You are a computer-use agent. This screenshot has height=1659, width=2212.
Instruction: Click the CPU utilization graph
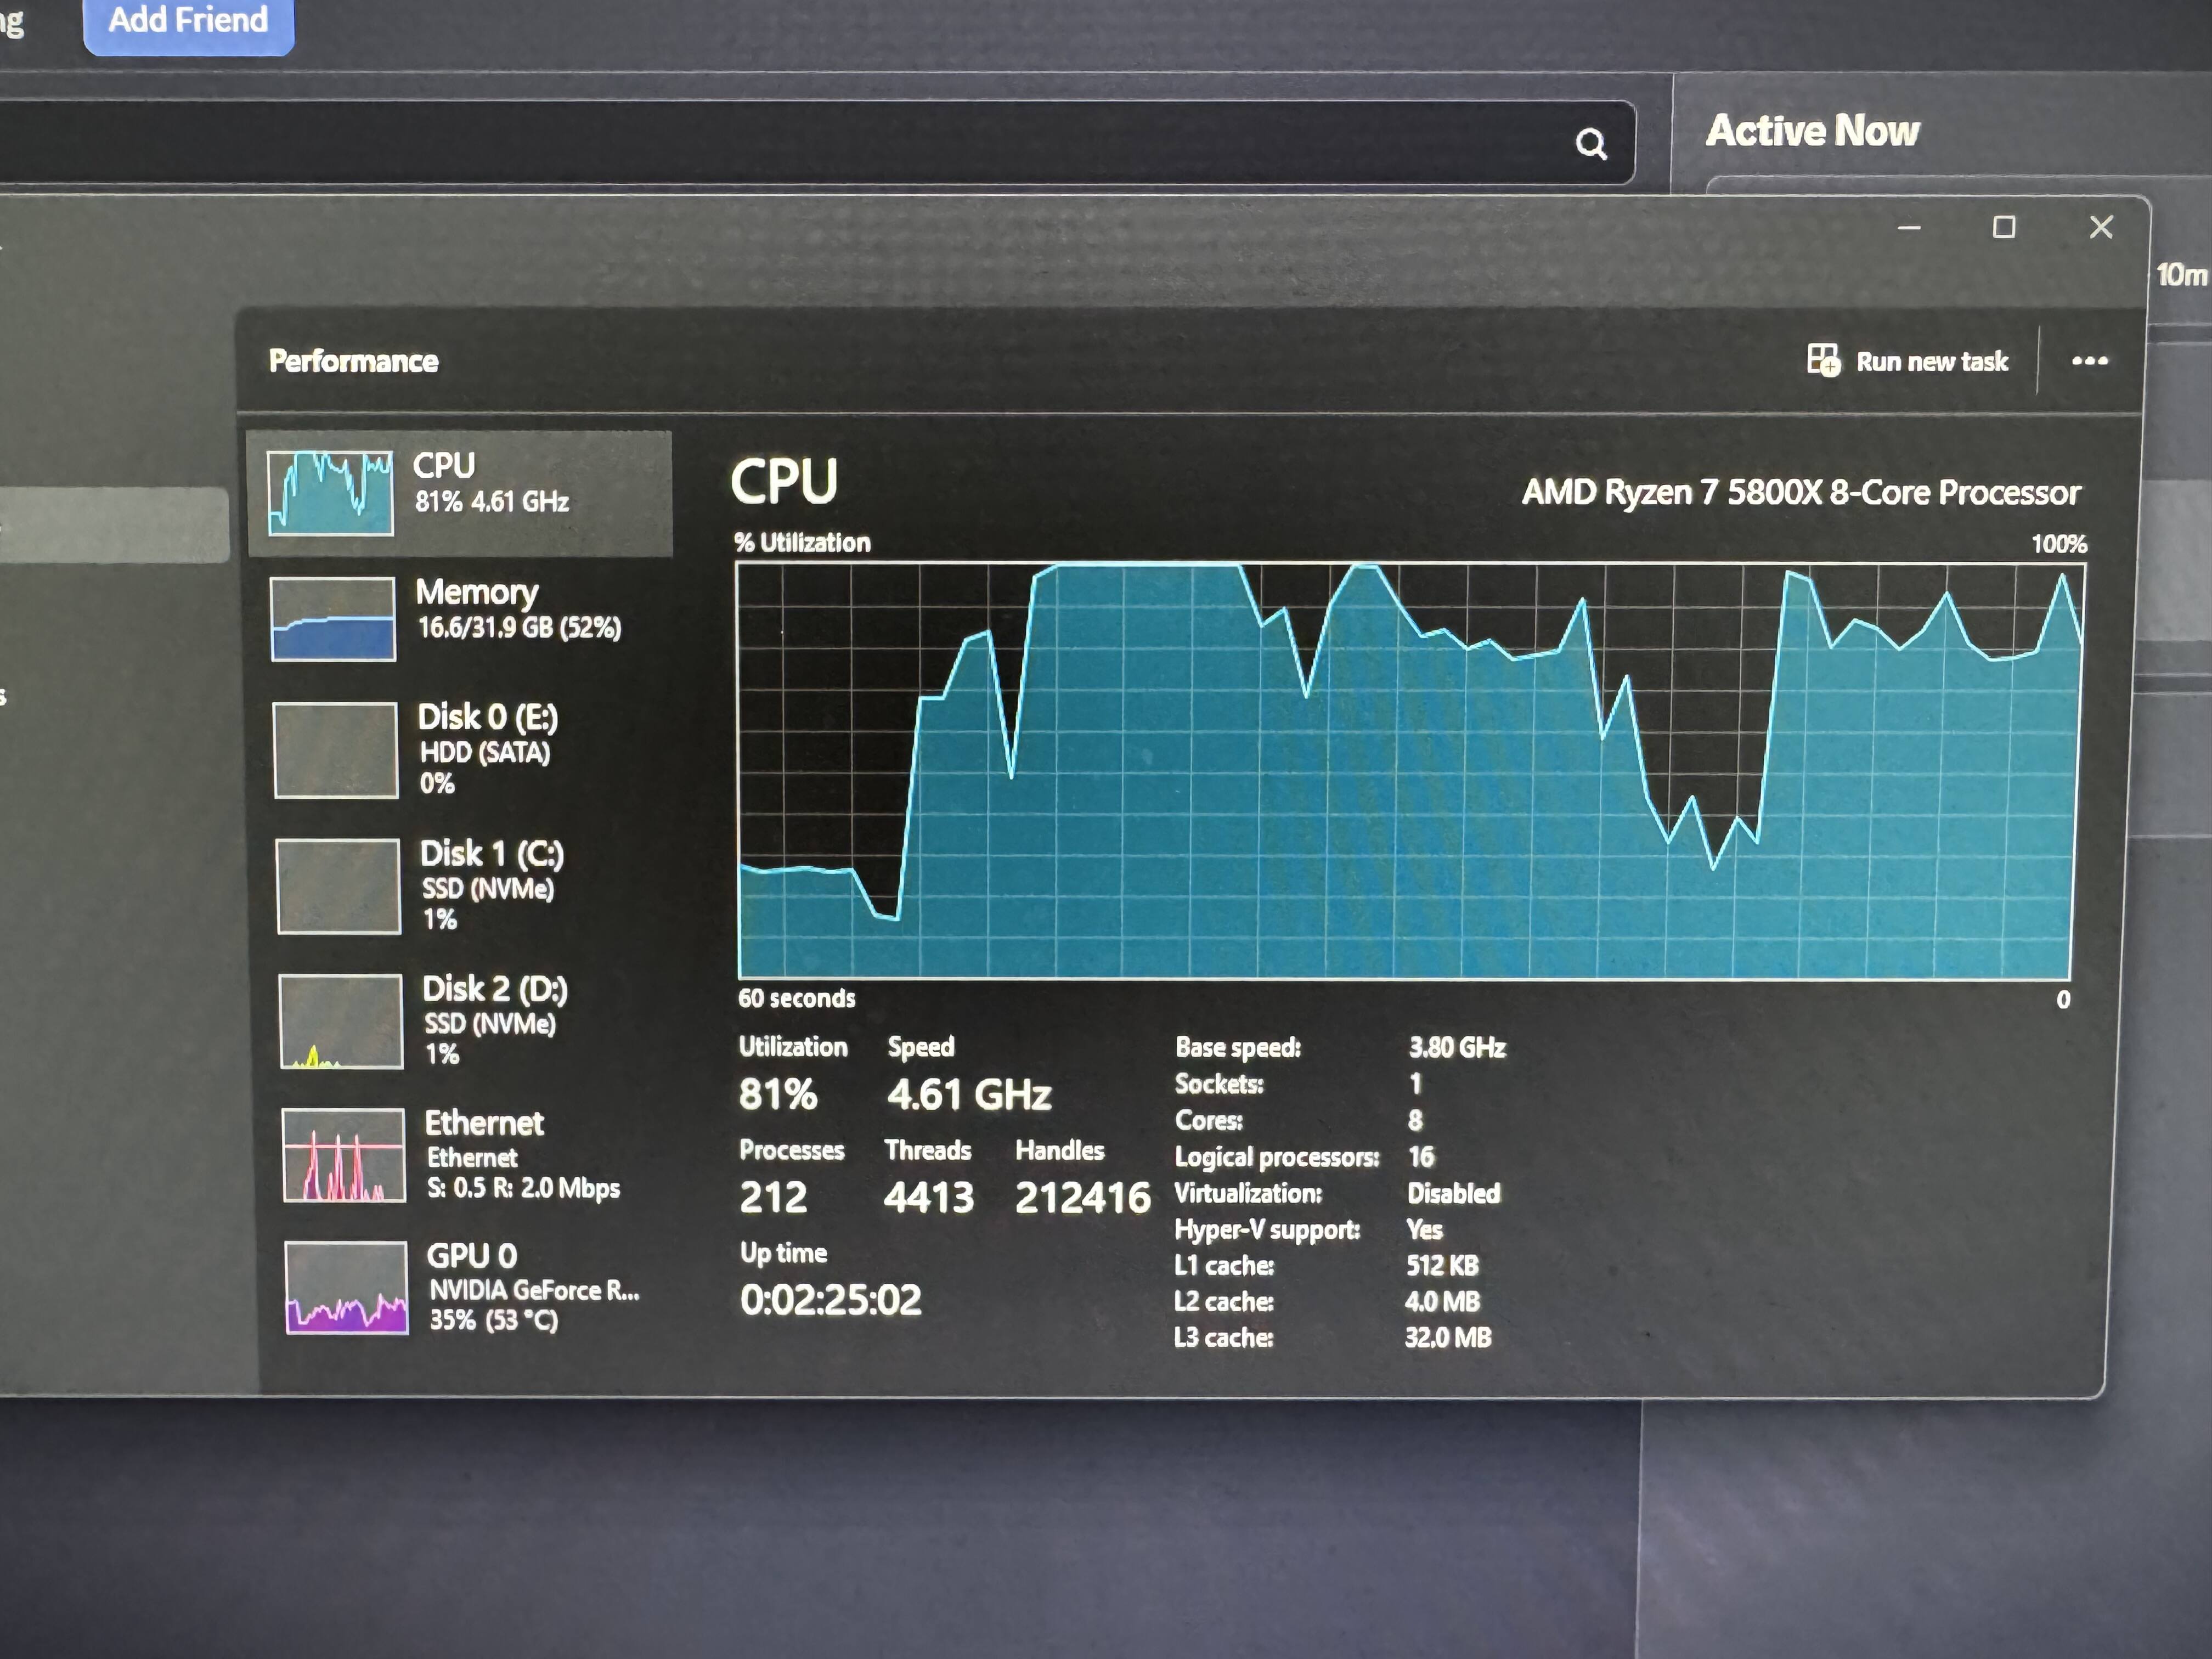click(x=1410, y=771)
